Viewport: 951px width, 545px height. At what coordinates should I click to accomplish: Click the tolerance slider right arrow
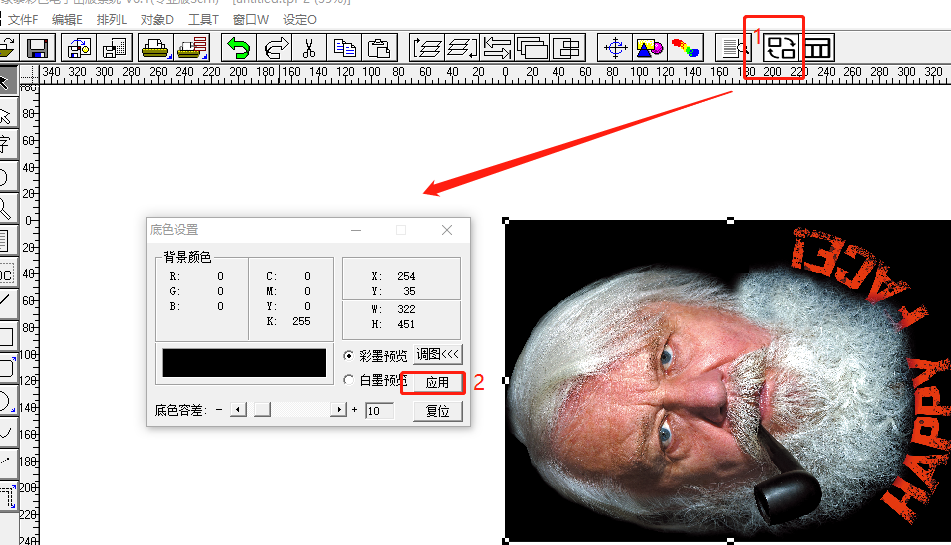338,410
